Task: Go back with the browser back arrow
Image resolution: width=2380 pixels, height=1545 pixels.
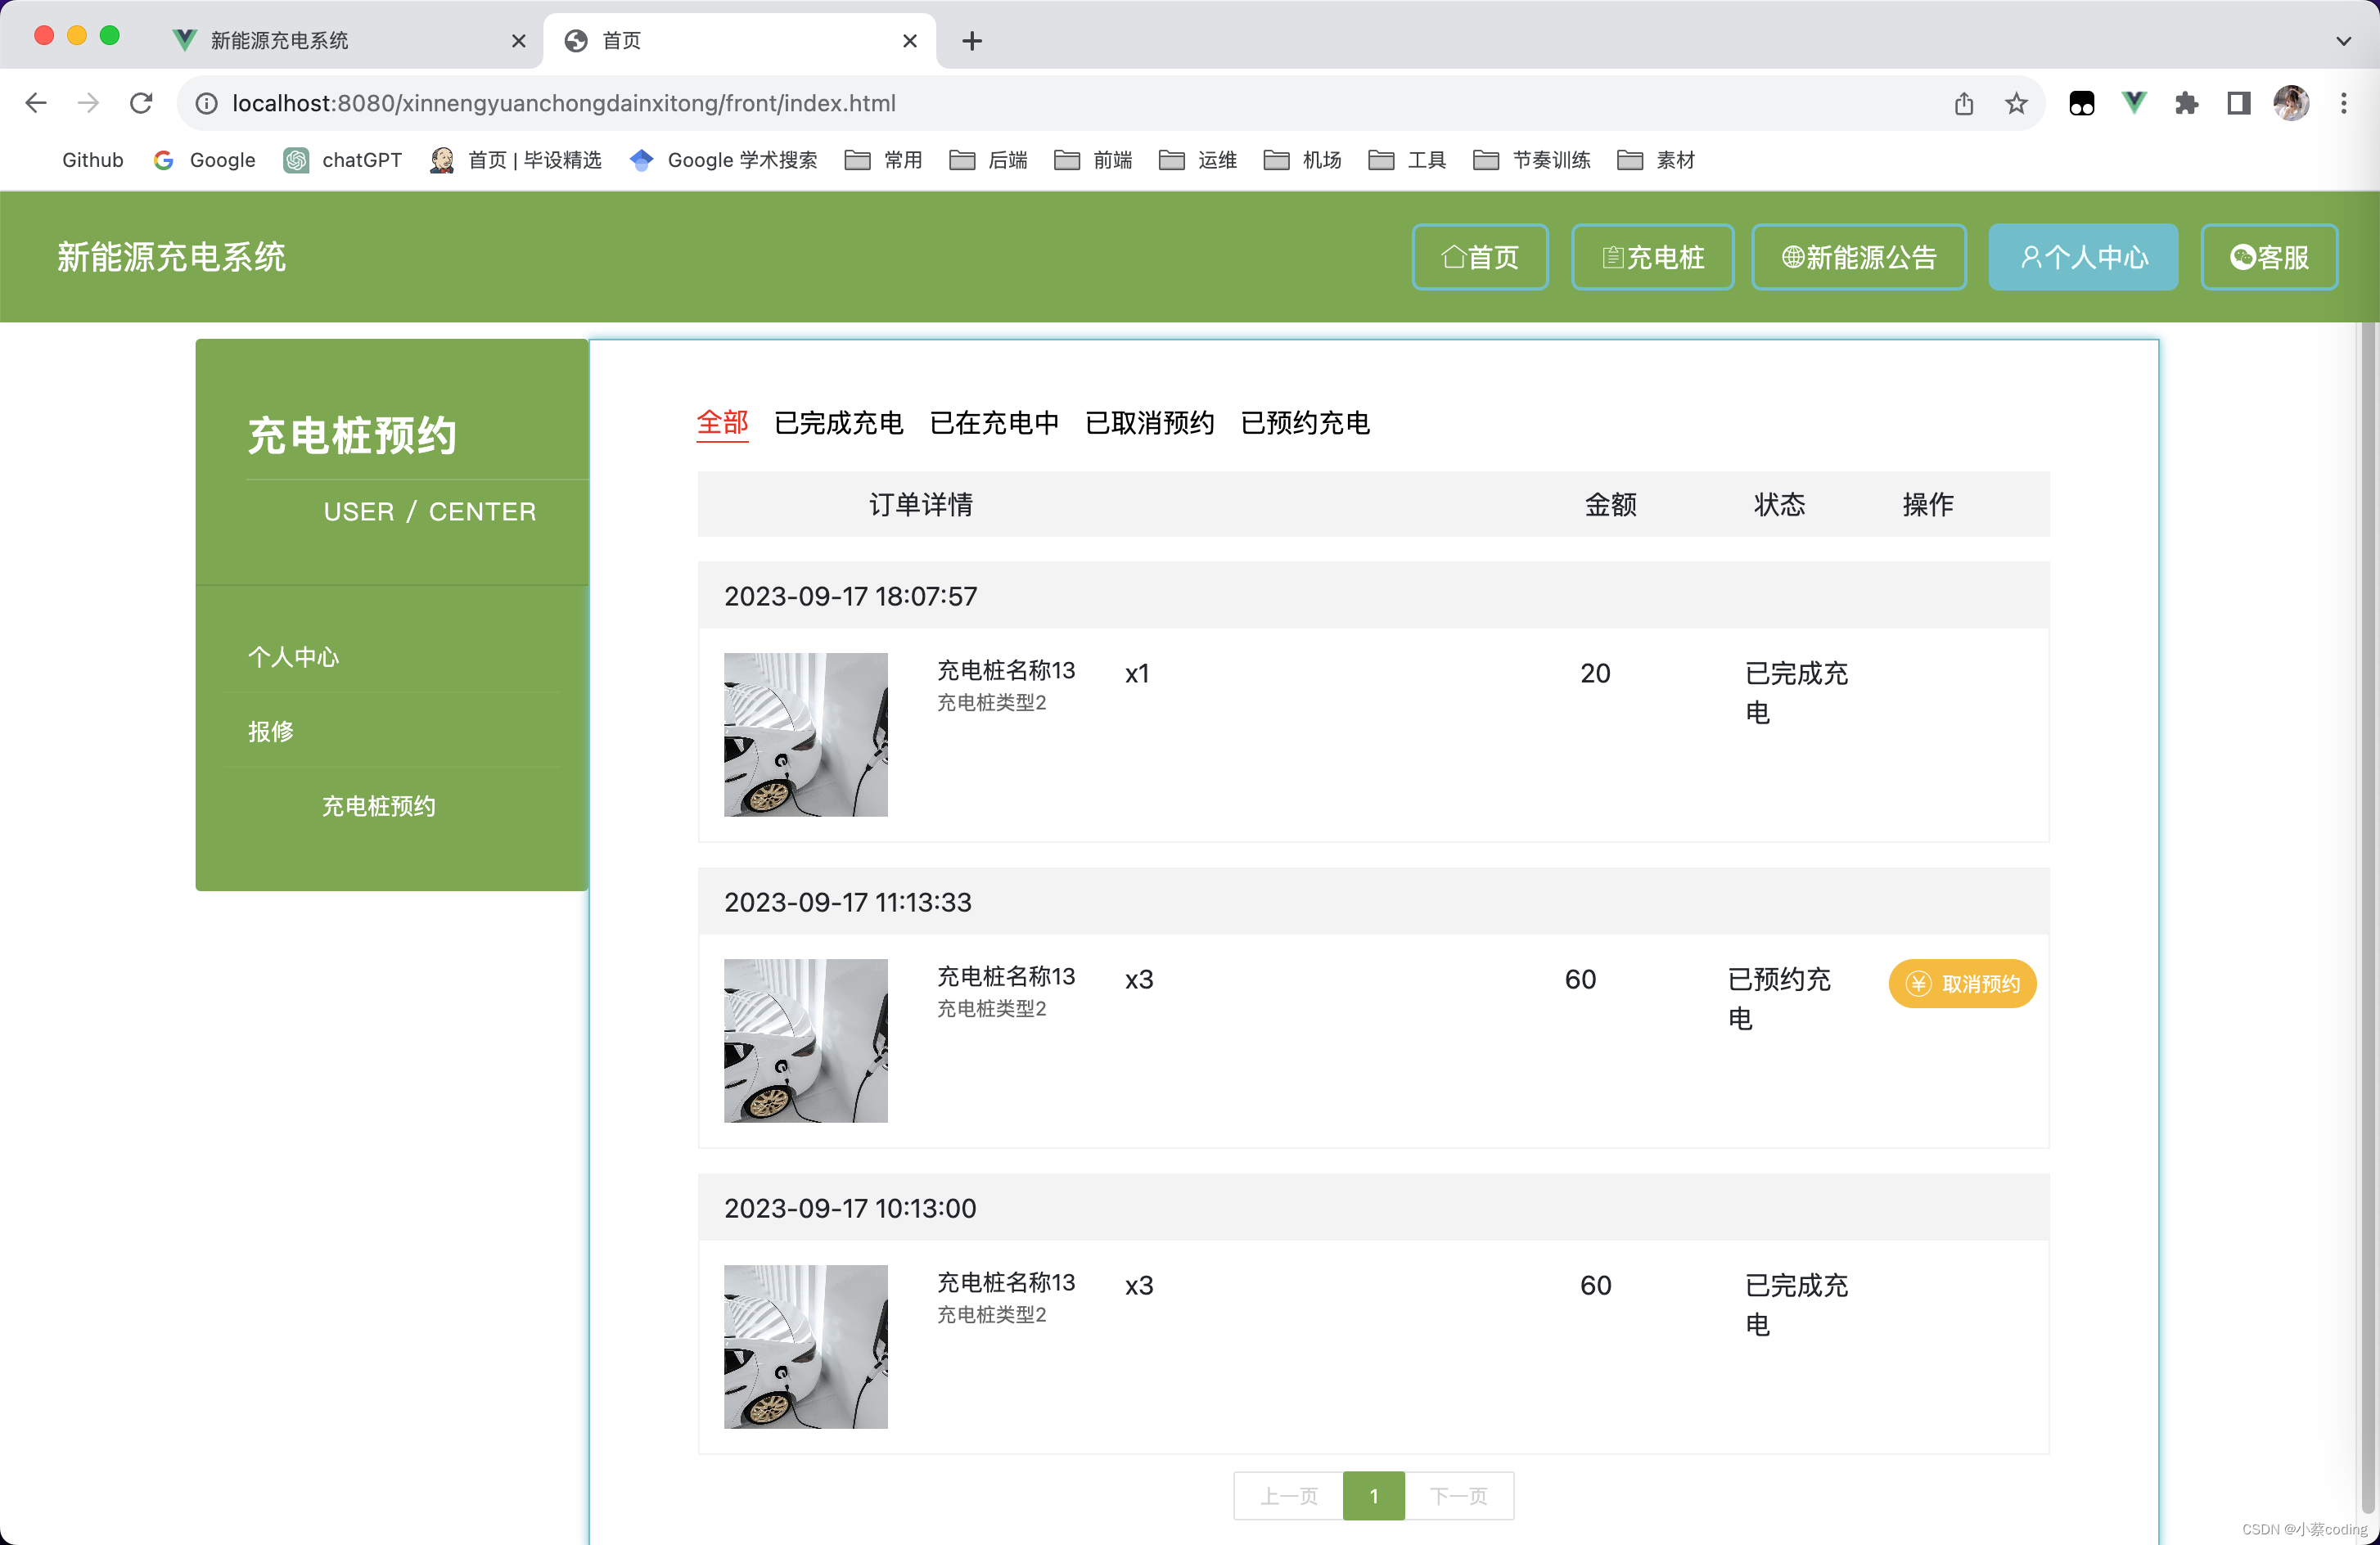Action: pyautogui.click(x=36, y=103)
